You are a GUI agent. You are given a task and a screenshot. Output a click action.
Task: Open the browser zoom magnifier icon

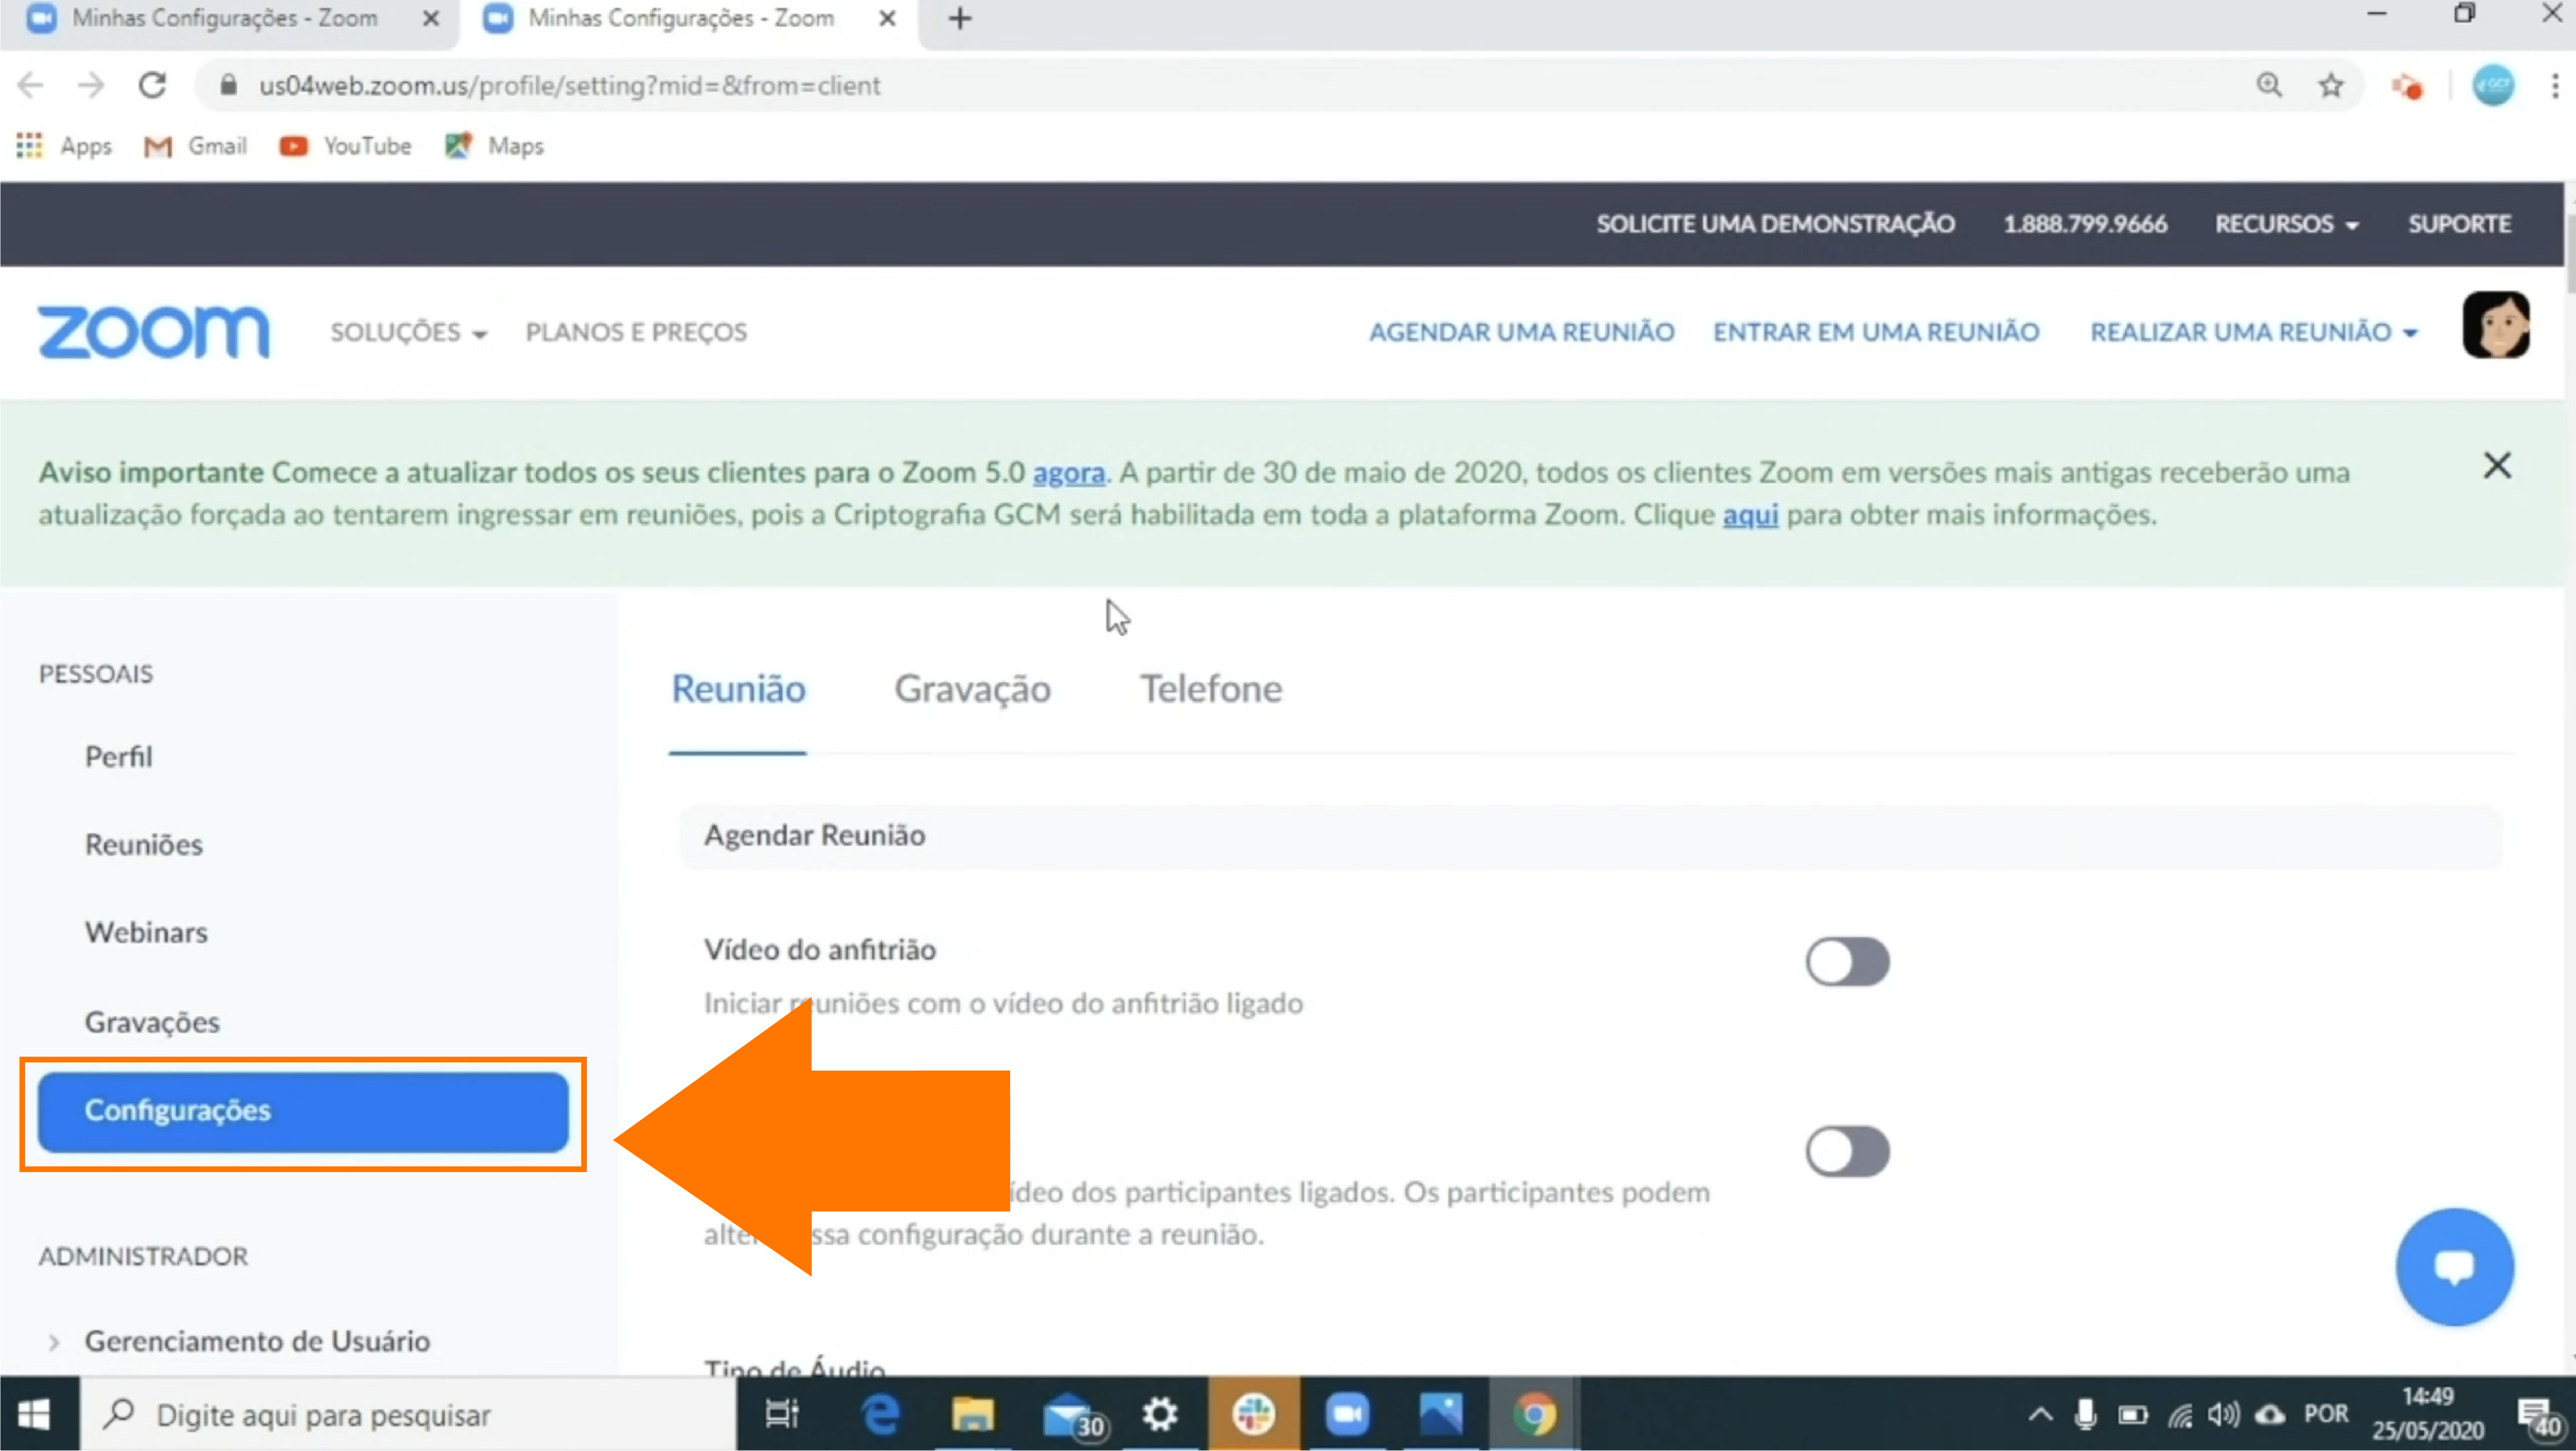[x=2269, y=85]
